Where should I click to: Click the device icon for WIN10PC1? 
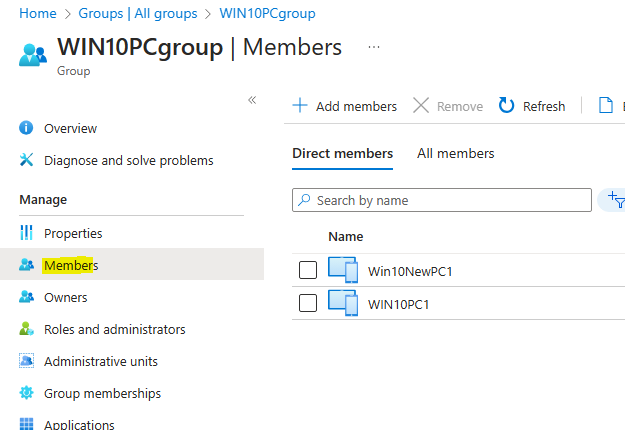(343, 303)
